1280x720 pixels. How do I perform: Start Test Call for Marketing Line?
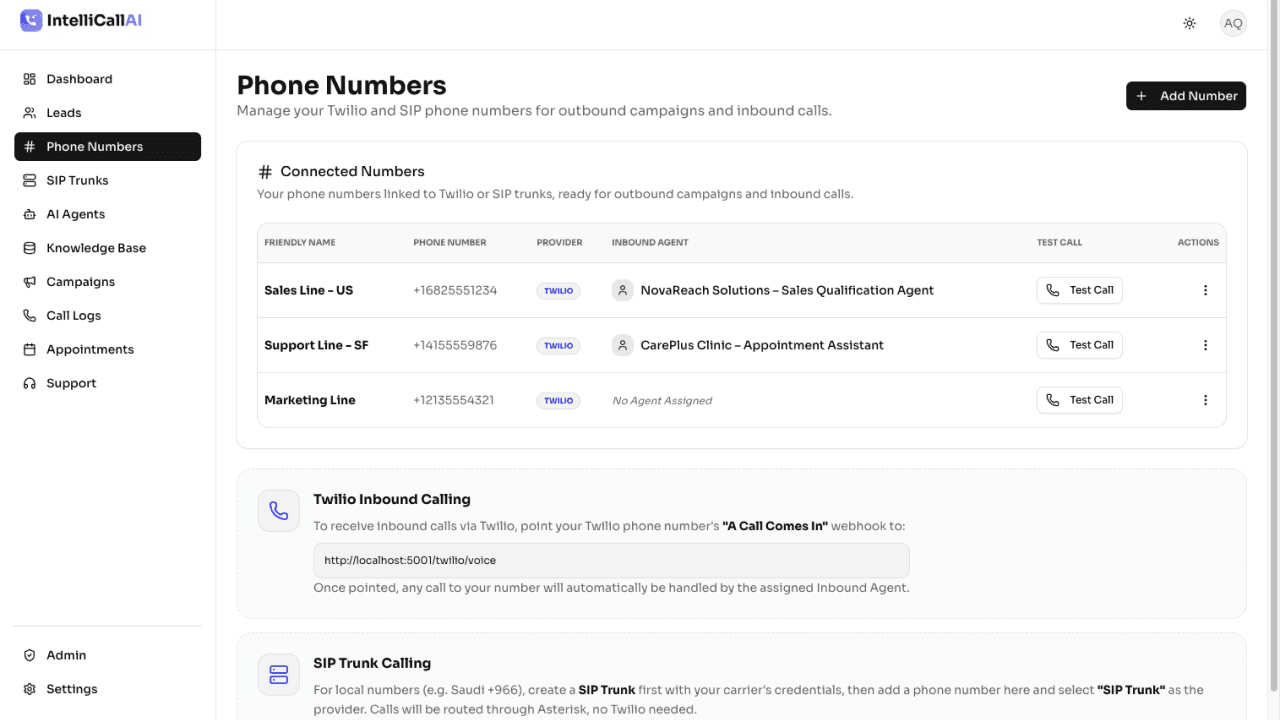(1080, 400)
